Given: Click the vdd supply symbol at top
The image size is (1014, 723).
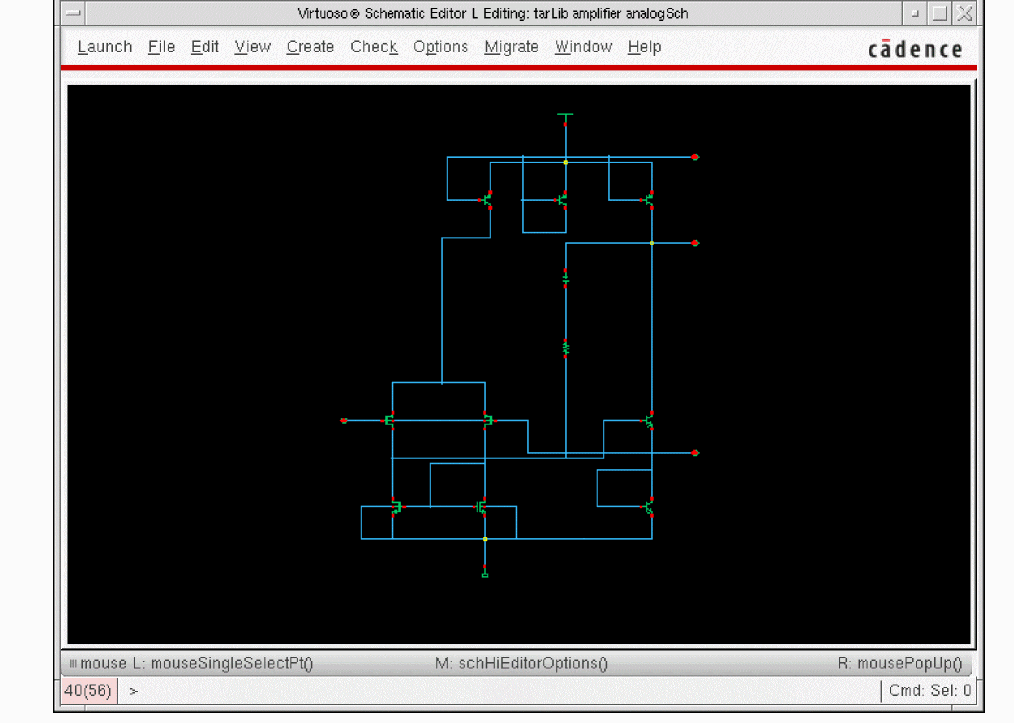Looking at the screenshot, I should click(565, 117).
